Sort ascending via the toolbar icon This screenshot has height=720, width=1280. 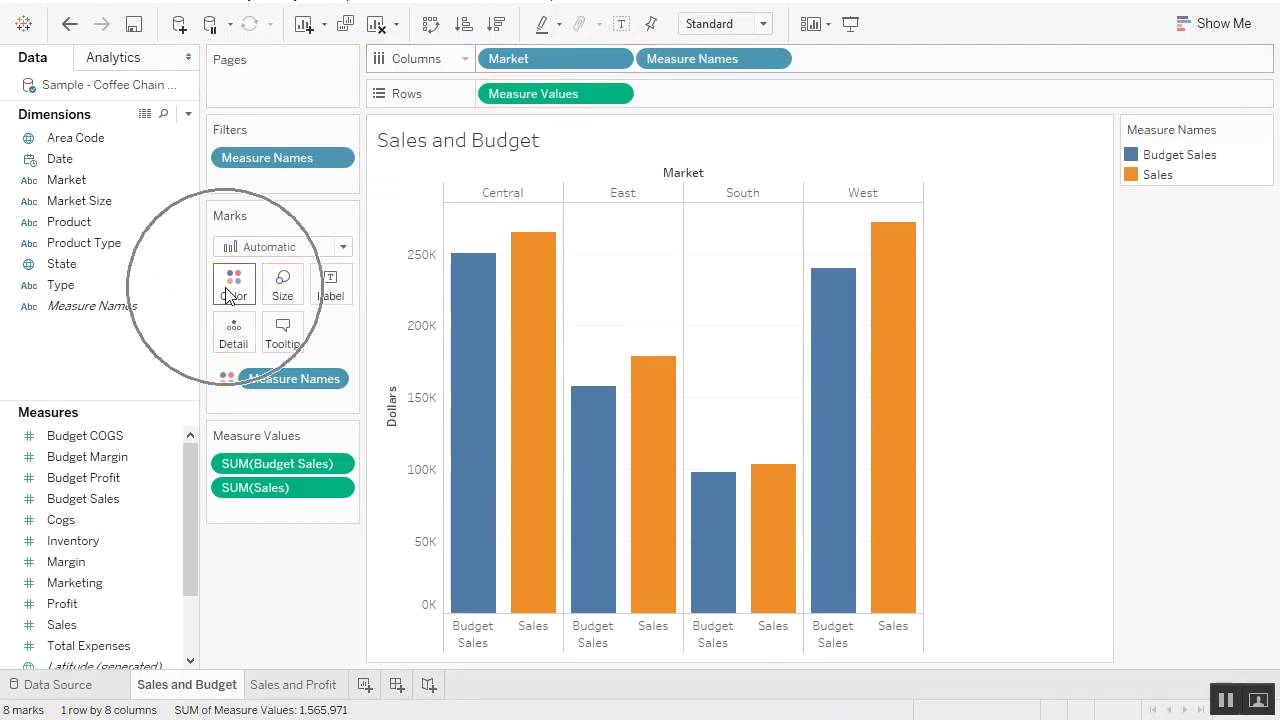pyautogui.click(x=464, y=24)
